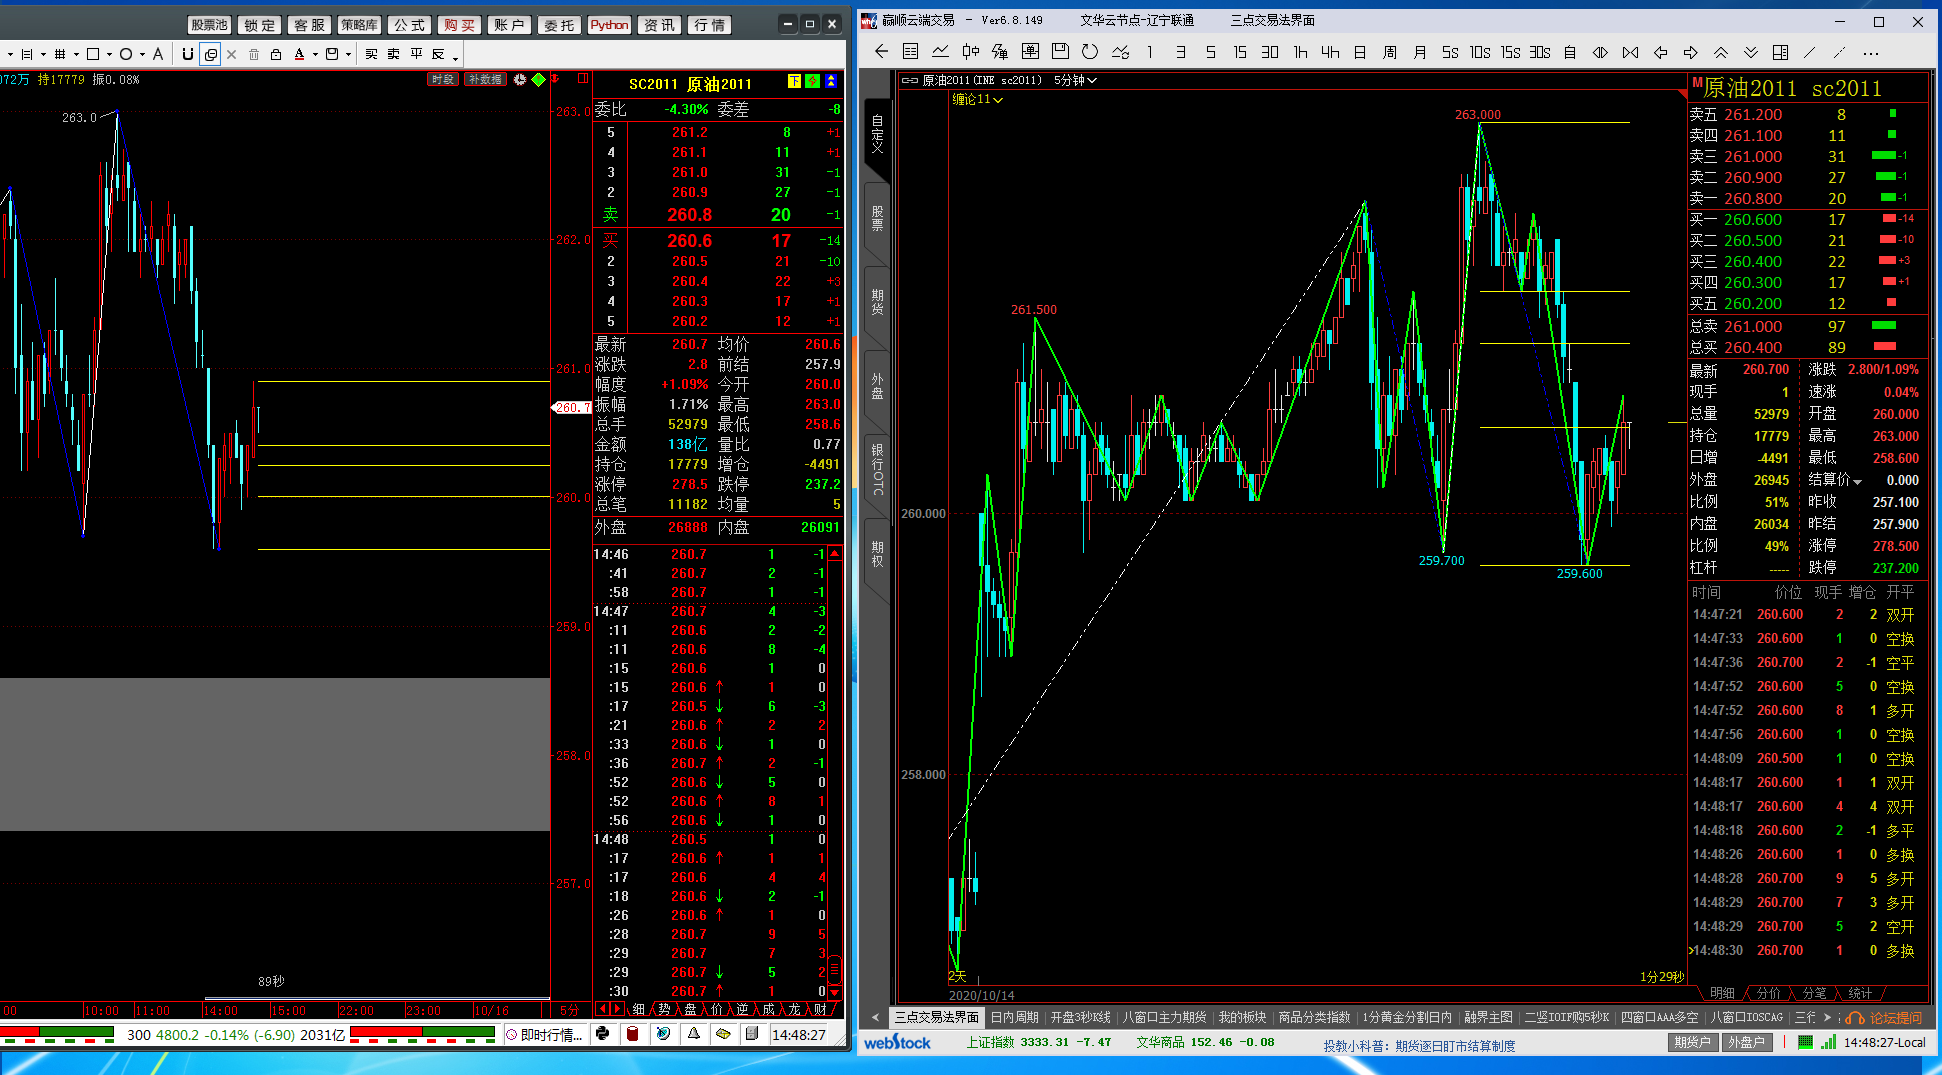
Task: Open the save template dropdown arrow
Action: pos(348,55)
